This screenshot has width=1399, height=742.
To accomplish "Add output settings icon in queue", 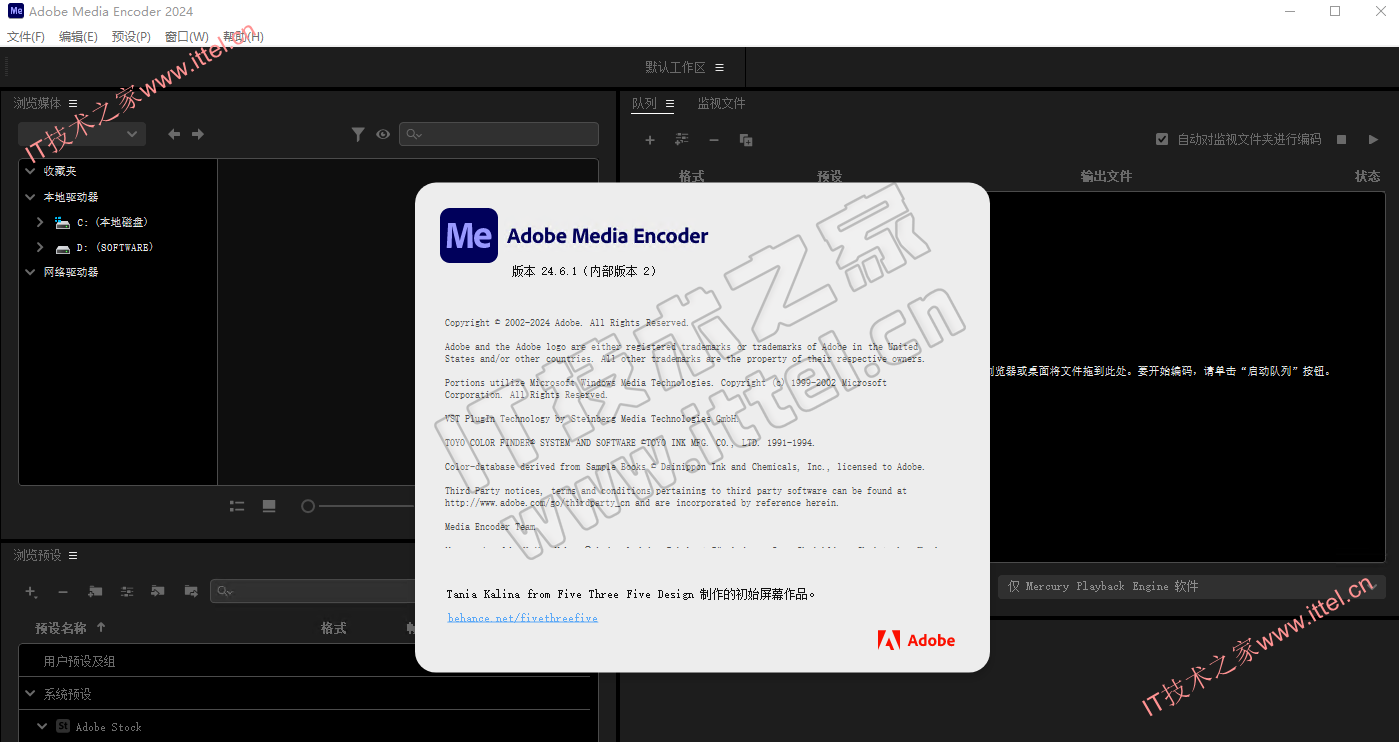I will (x=682, y=140).
